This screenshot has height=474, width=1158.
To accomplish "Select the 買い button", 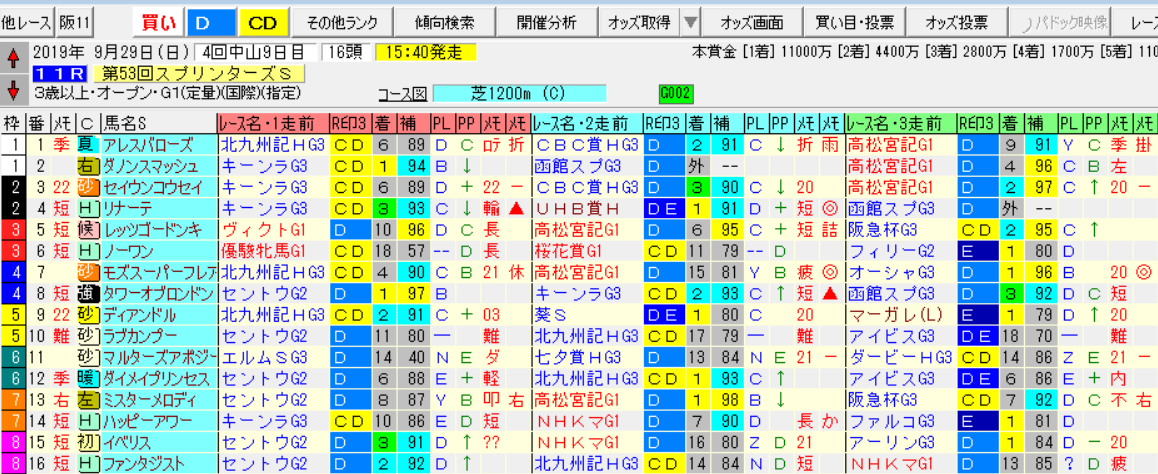I will click(x=159, y=23).
